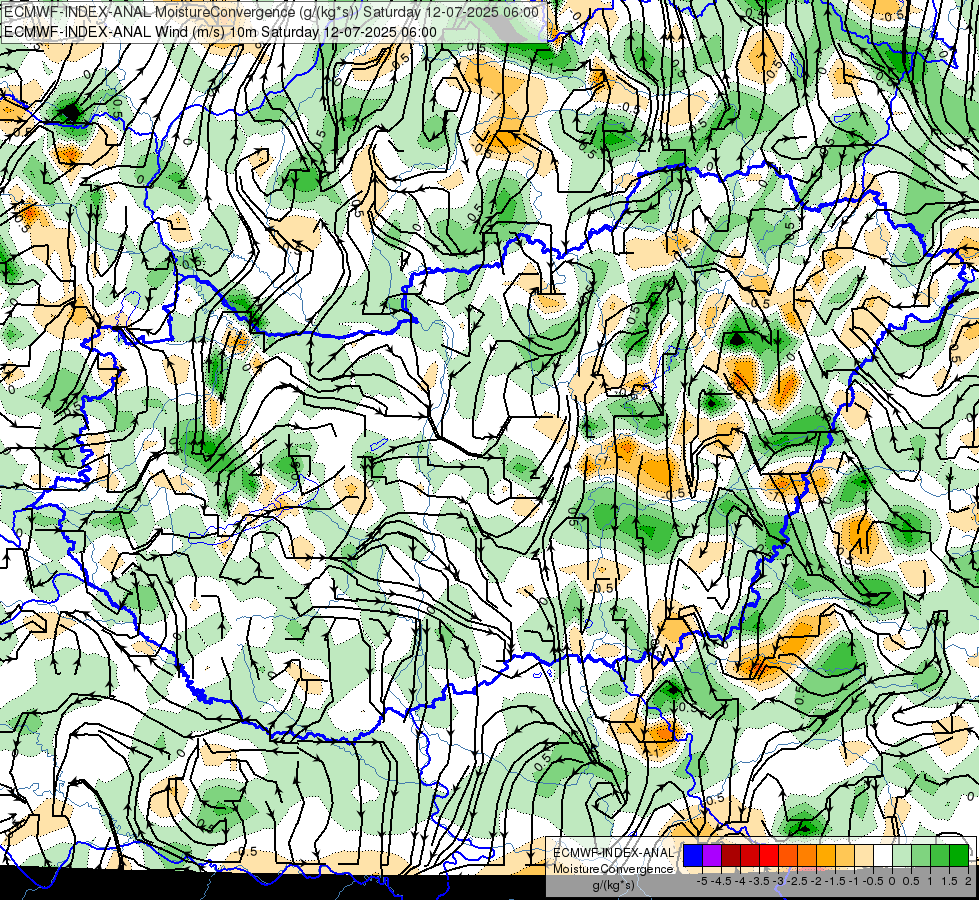The height and width of the screenshot is (900, 979).
Task: Click the legend's 2 tick label
Action: (x=968, y=881)
